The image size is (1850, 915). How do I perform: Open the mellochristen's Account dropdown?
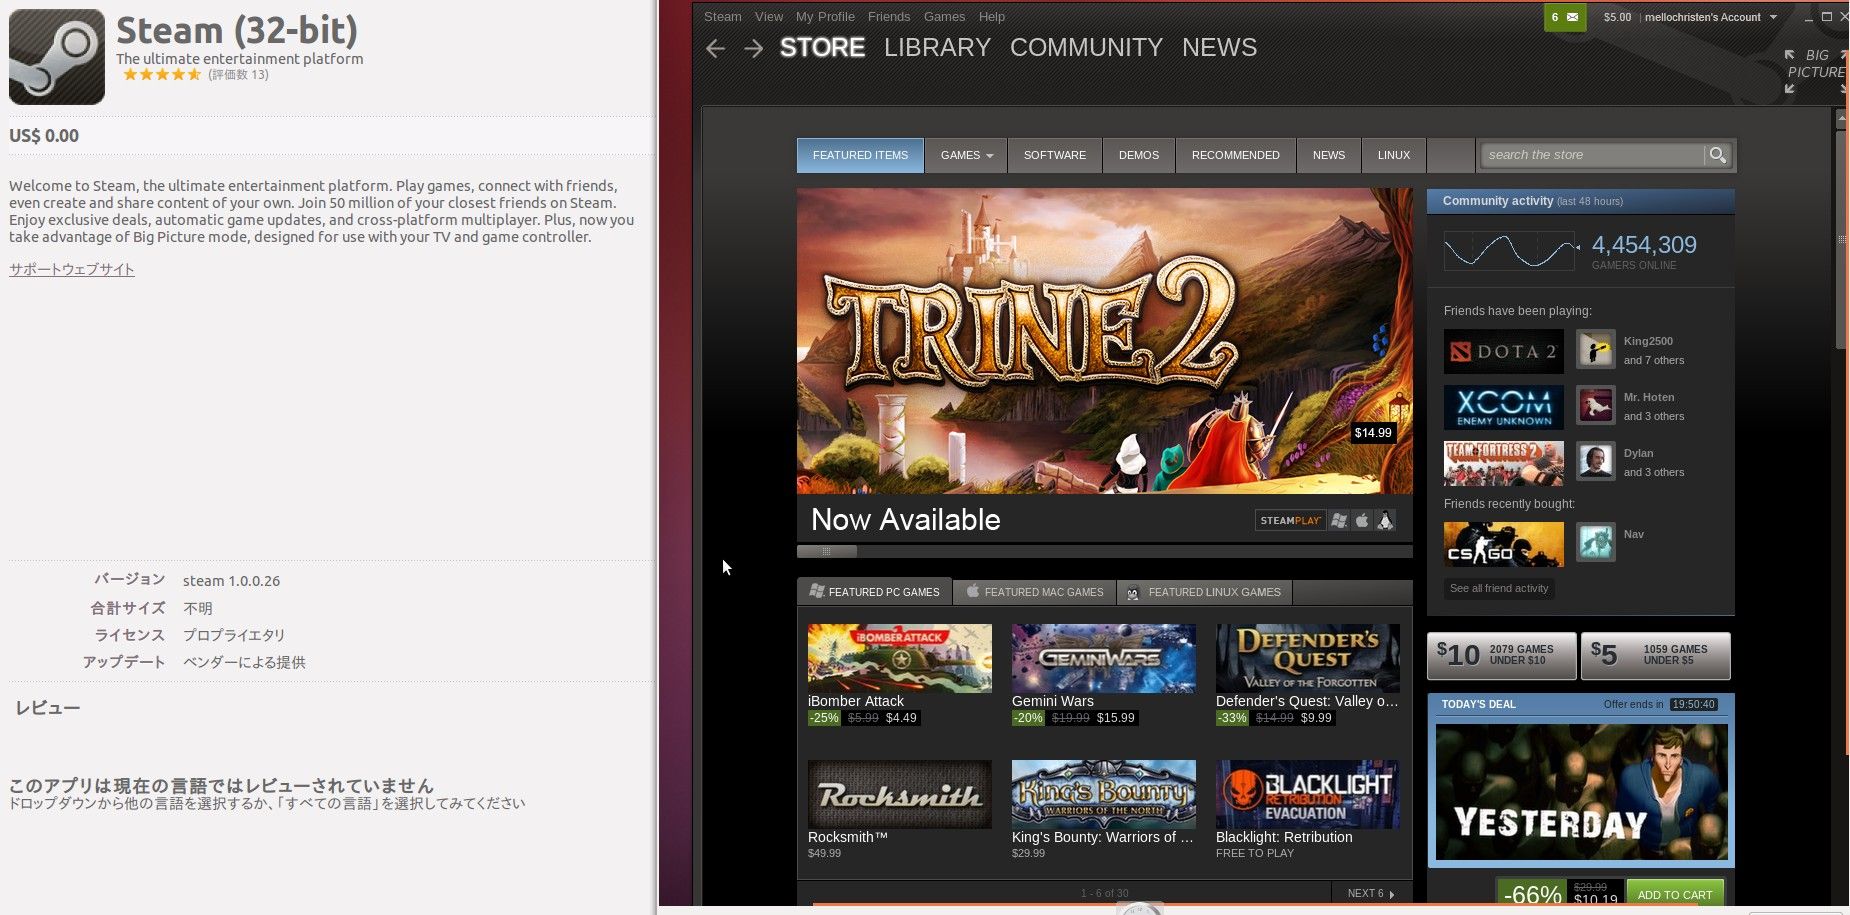click(1711, 17)
